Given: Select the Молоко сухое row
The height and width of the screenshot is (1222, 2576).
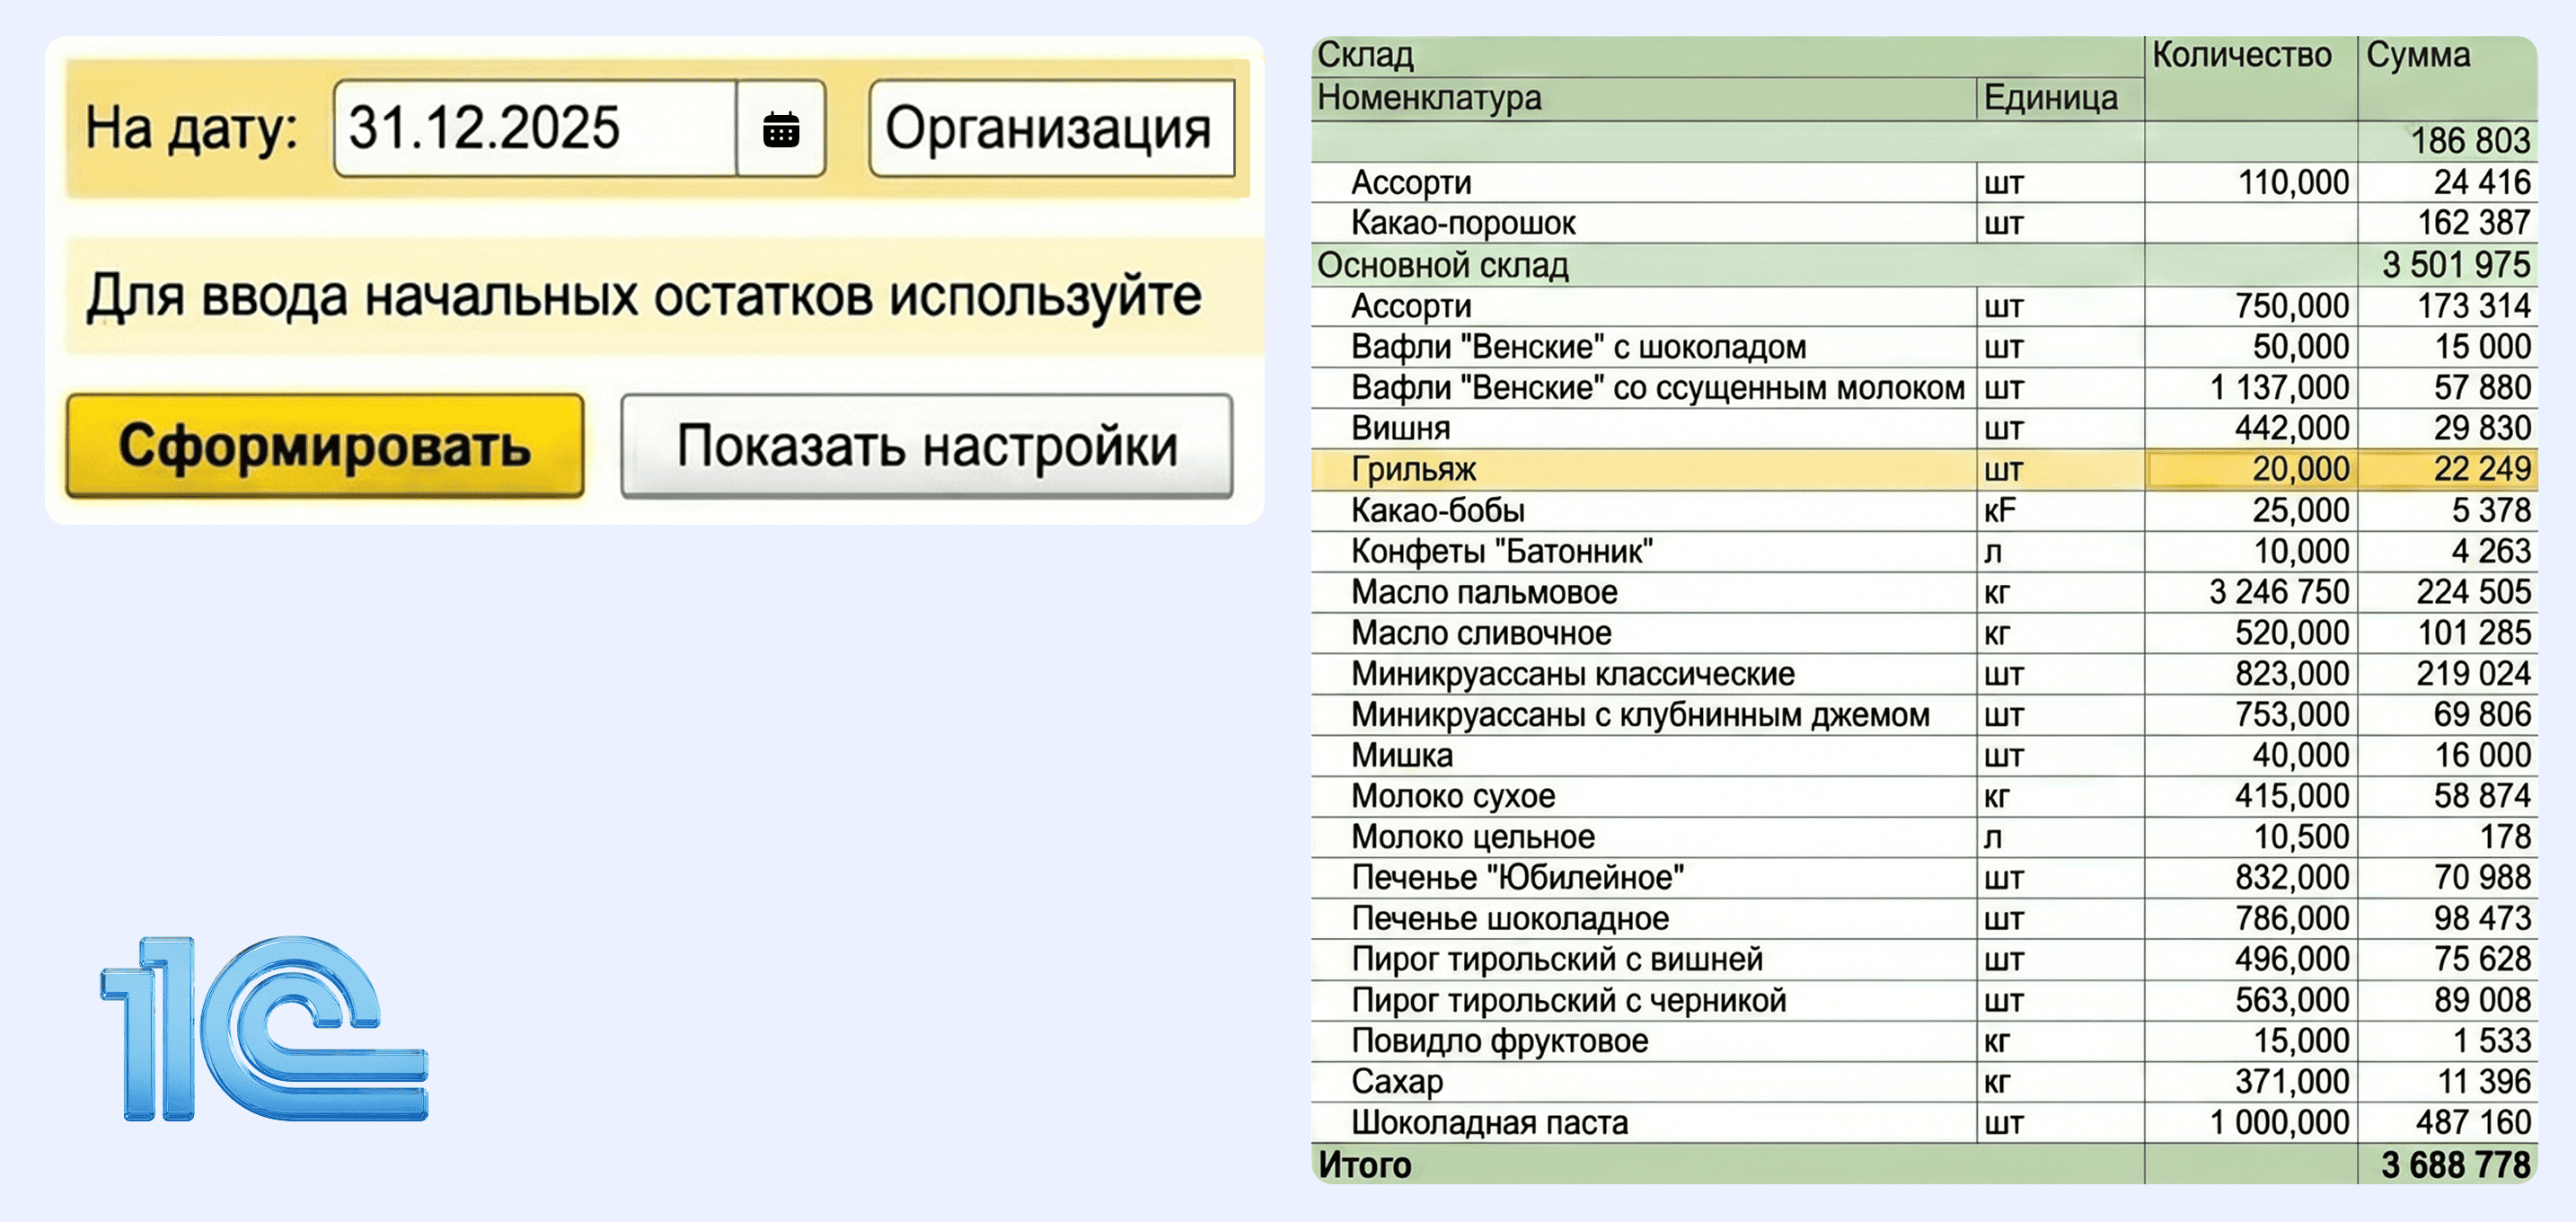Looking at the screenshot, I should coord(1923,797).
